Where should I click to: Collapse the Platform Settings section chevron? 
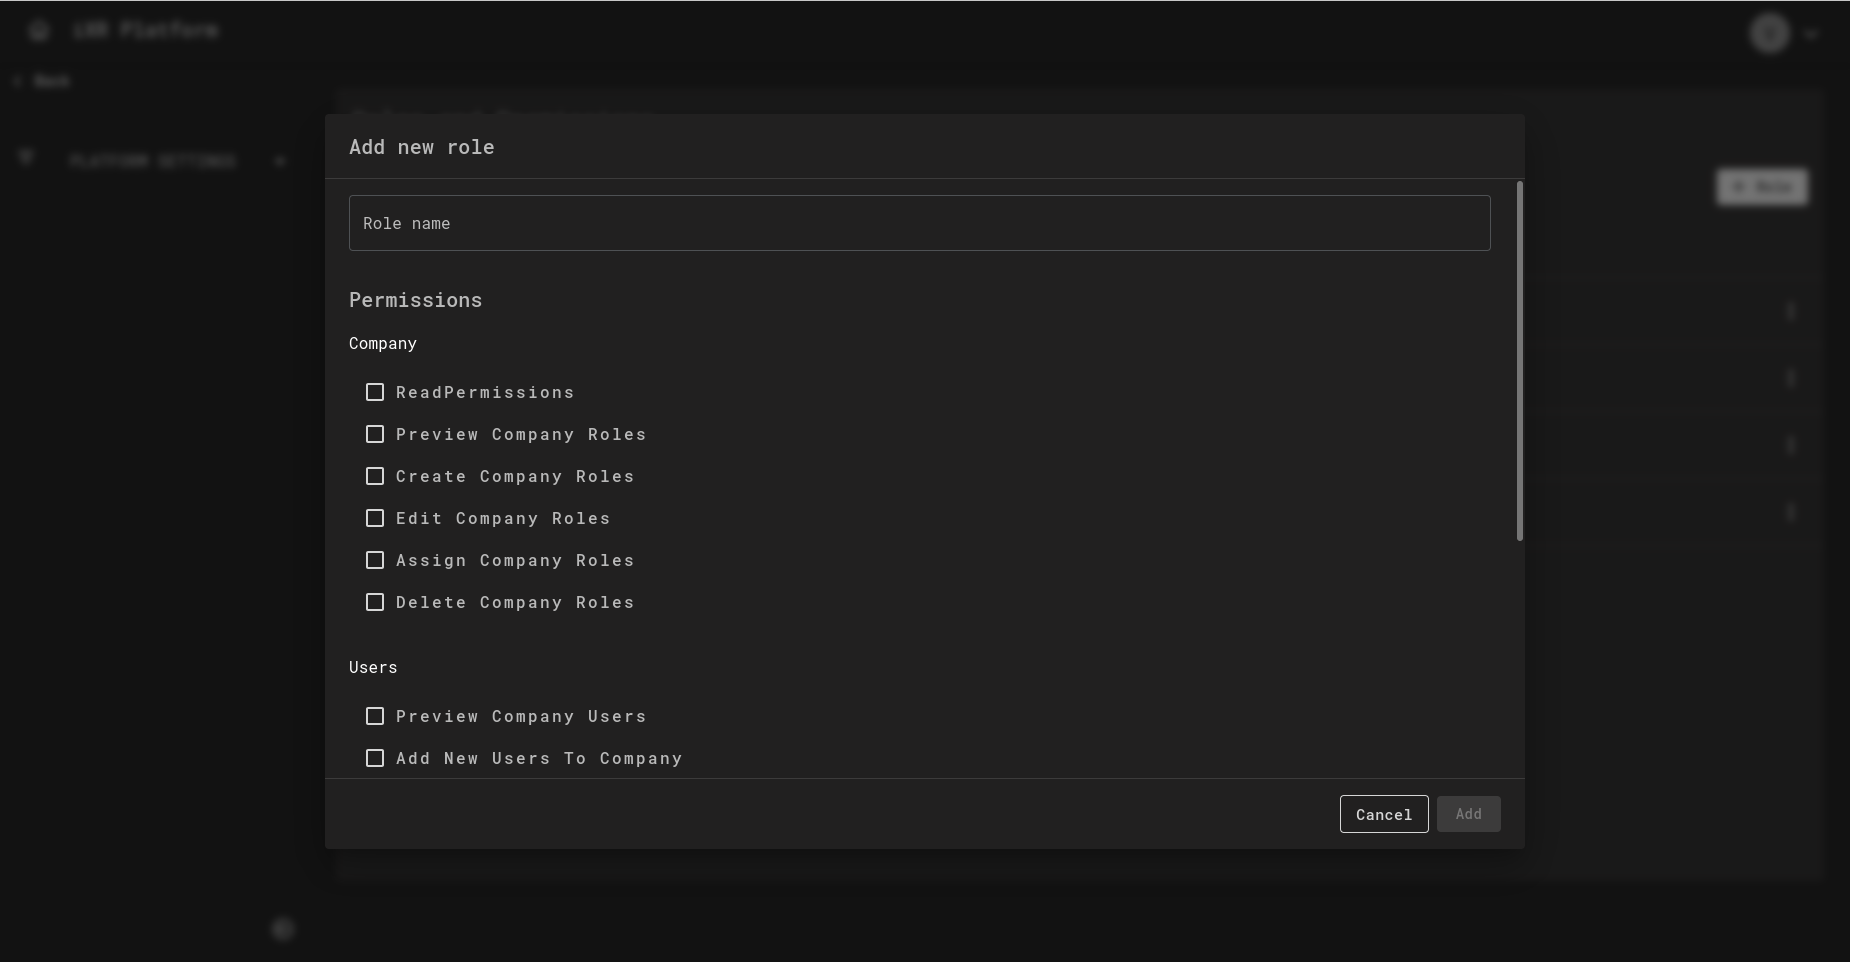click(x=280, y=160)
